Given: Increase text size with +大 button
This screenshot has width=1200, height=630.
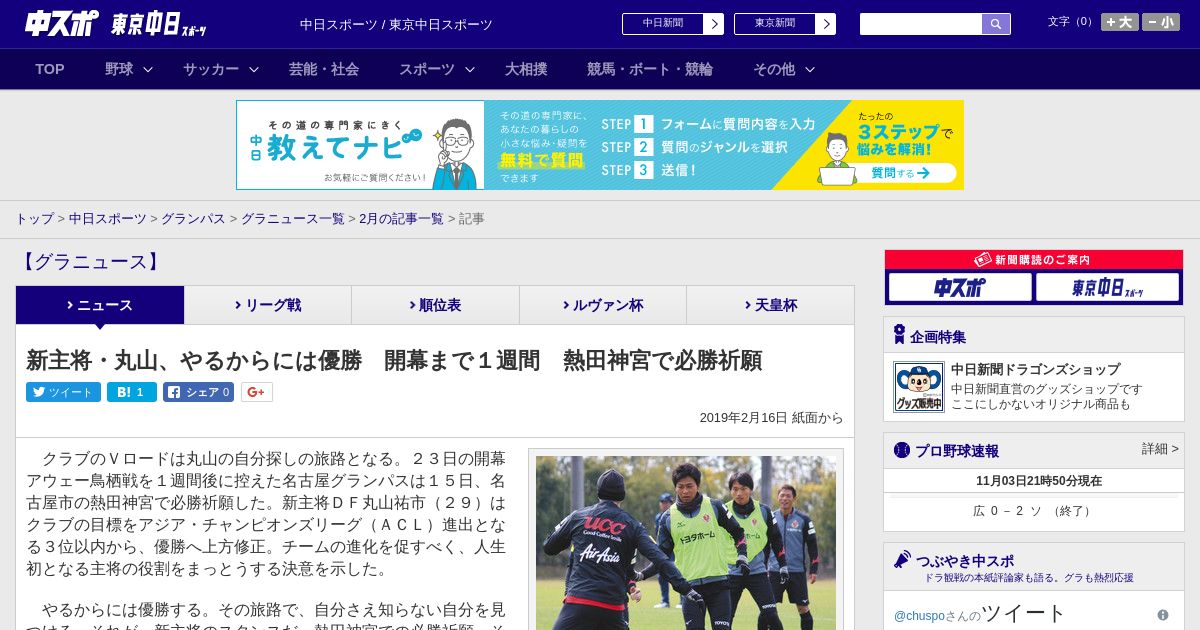Looking at the screenshot, I should coord(1120,22).
